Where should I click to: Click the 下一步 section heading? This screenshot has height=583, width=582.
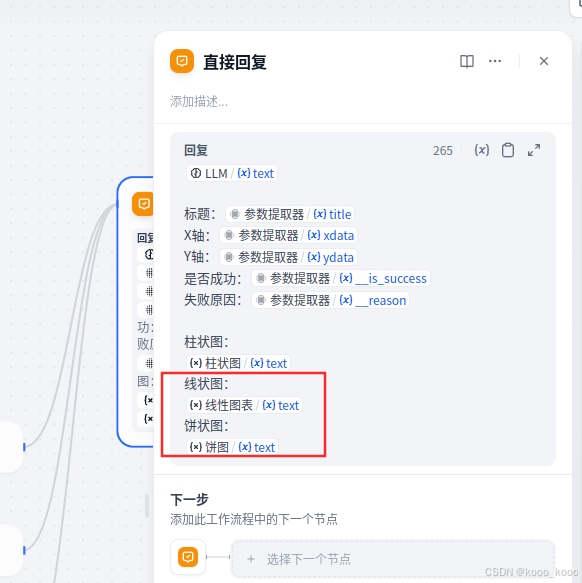189,499
